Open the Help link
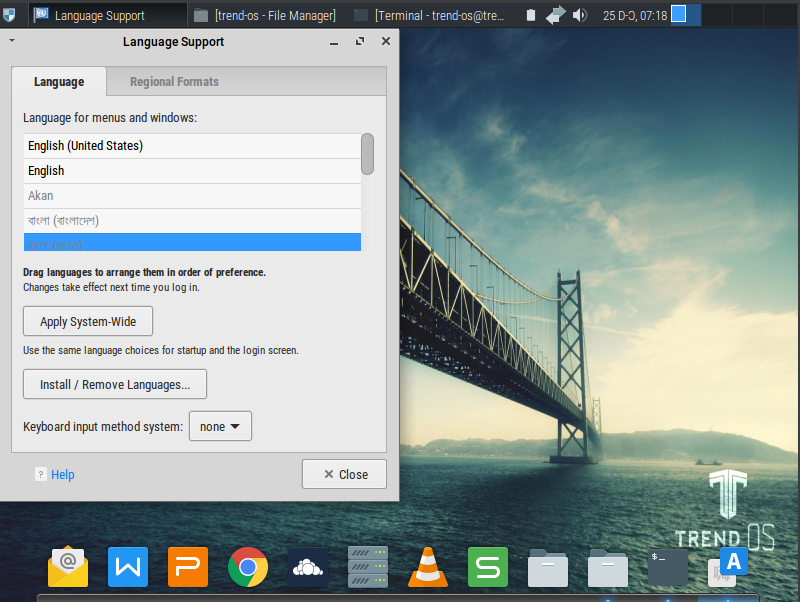Screen dimensions: 800x602 point(62,475)
